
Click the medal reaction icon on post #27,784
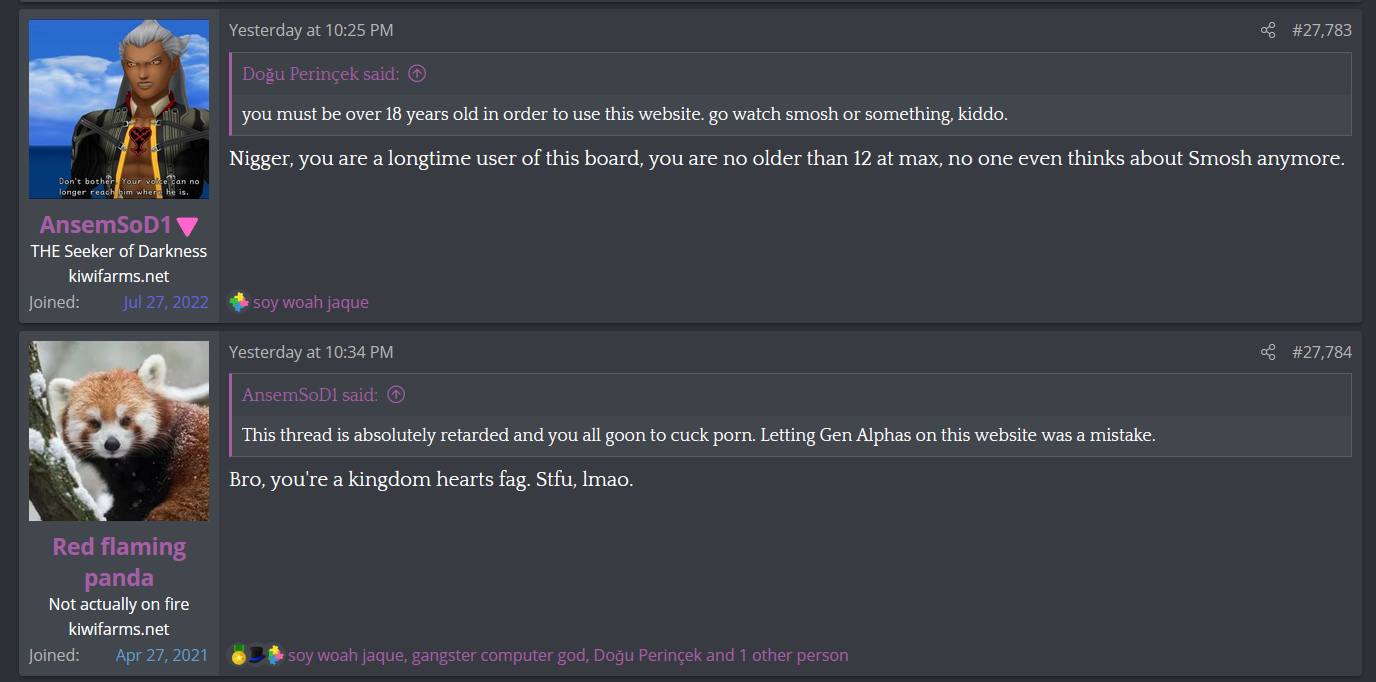[238, 655]
